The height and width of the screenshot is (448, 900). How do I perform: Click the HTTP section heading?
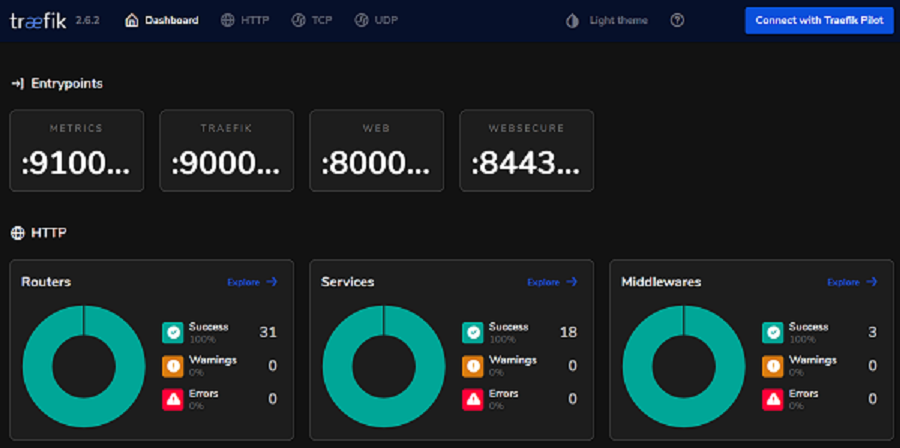coord(49,233)
